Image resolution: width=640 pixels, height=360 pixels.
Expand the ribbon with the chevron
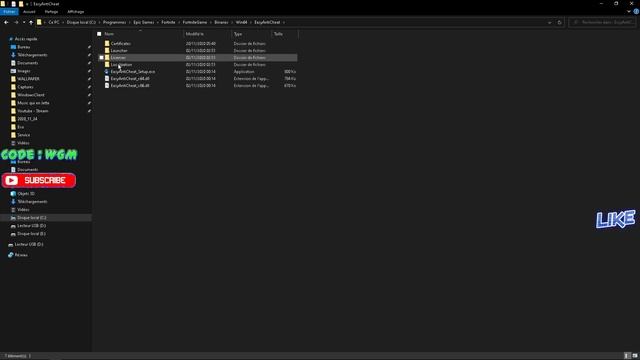629,12
